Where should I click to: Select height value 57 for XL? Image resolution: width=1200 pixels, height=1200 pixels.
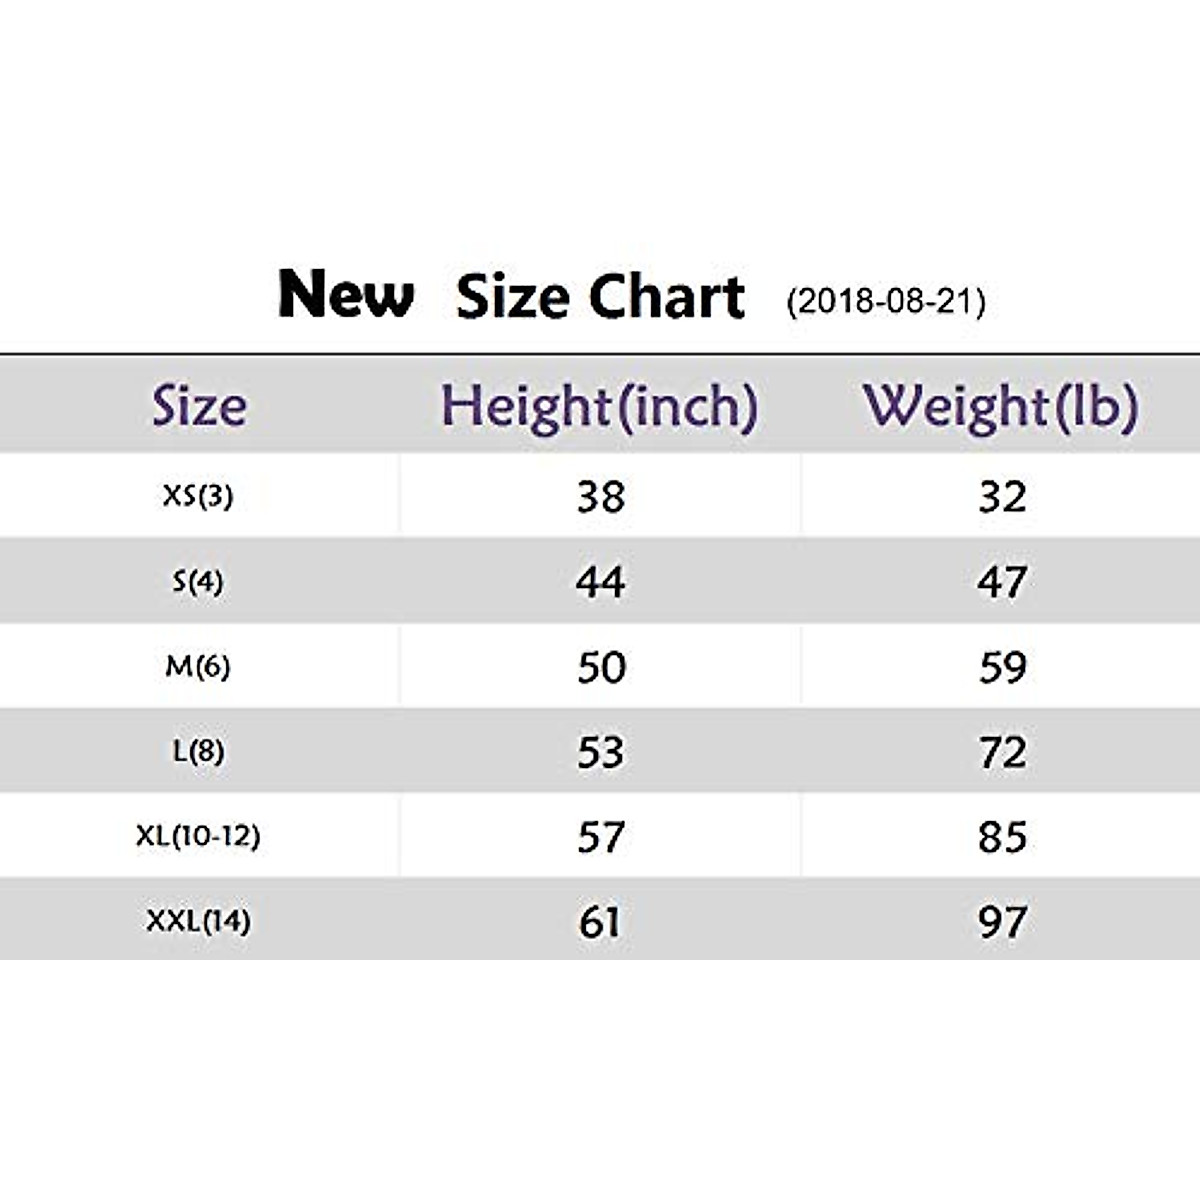click(x=600, y=837)
